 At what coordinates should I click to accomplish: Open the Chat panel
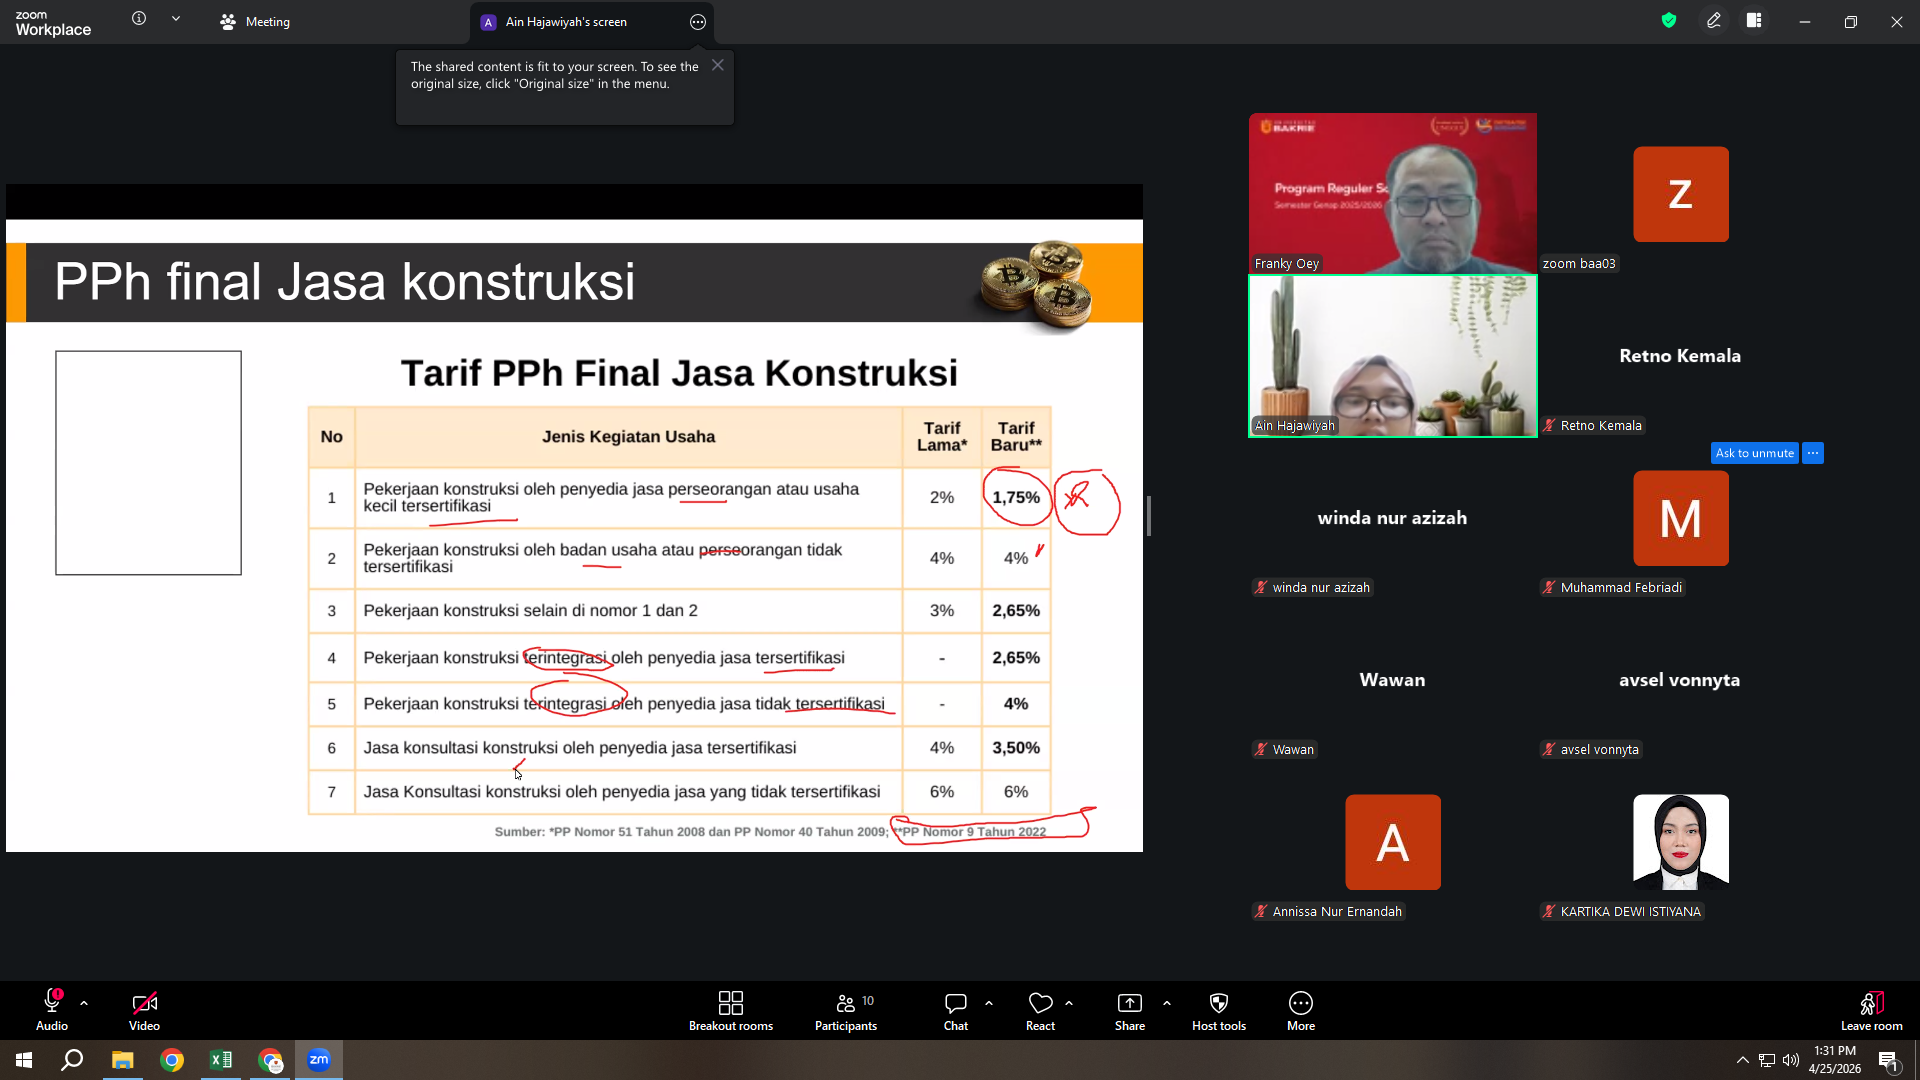click(956, 1010)
